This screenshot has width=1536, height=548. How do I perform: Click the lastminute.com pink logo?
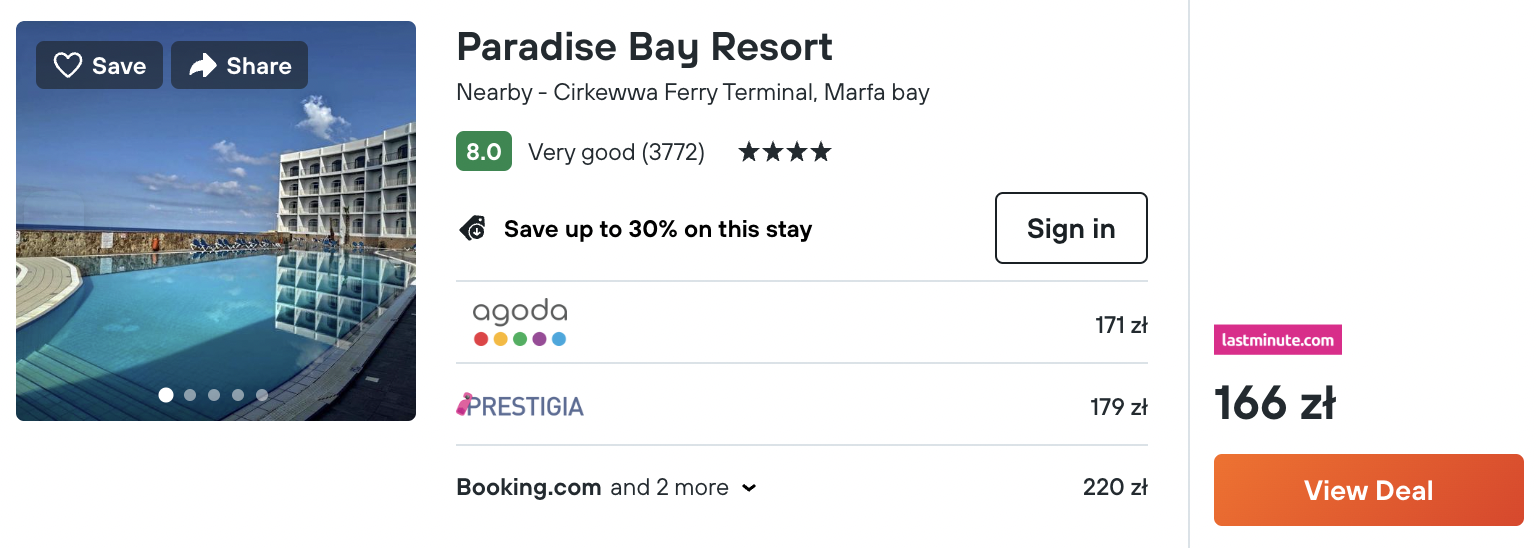tap(1278, 340)
